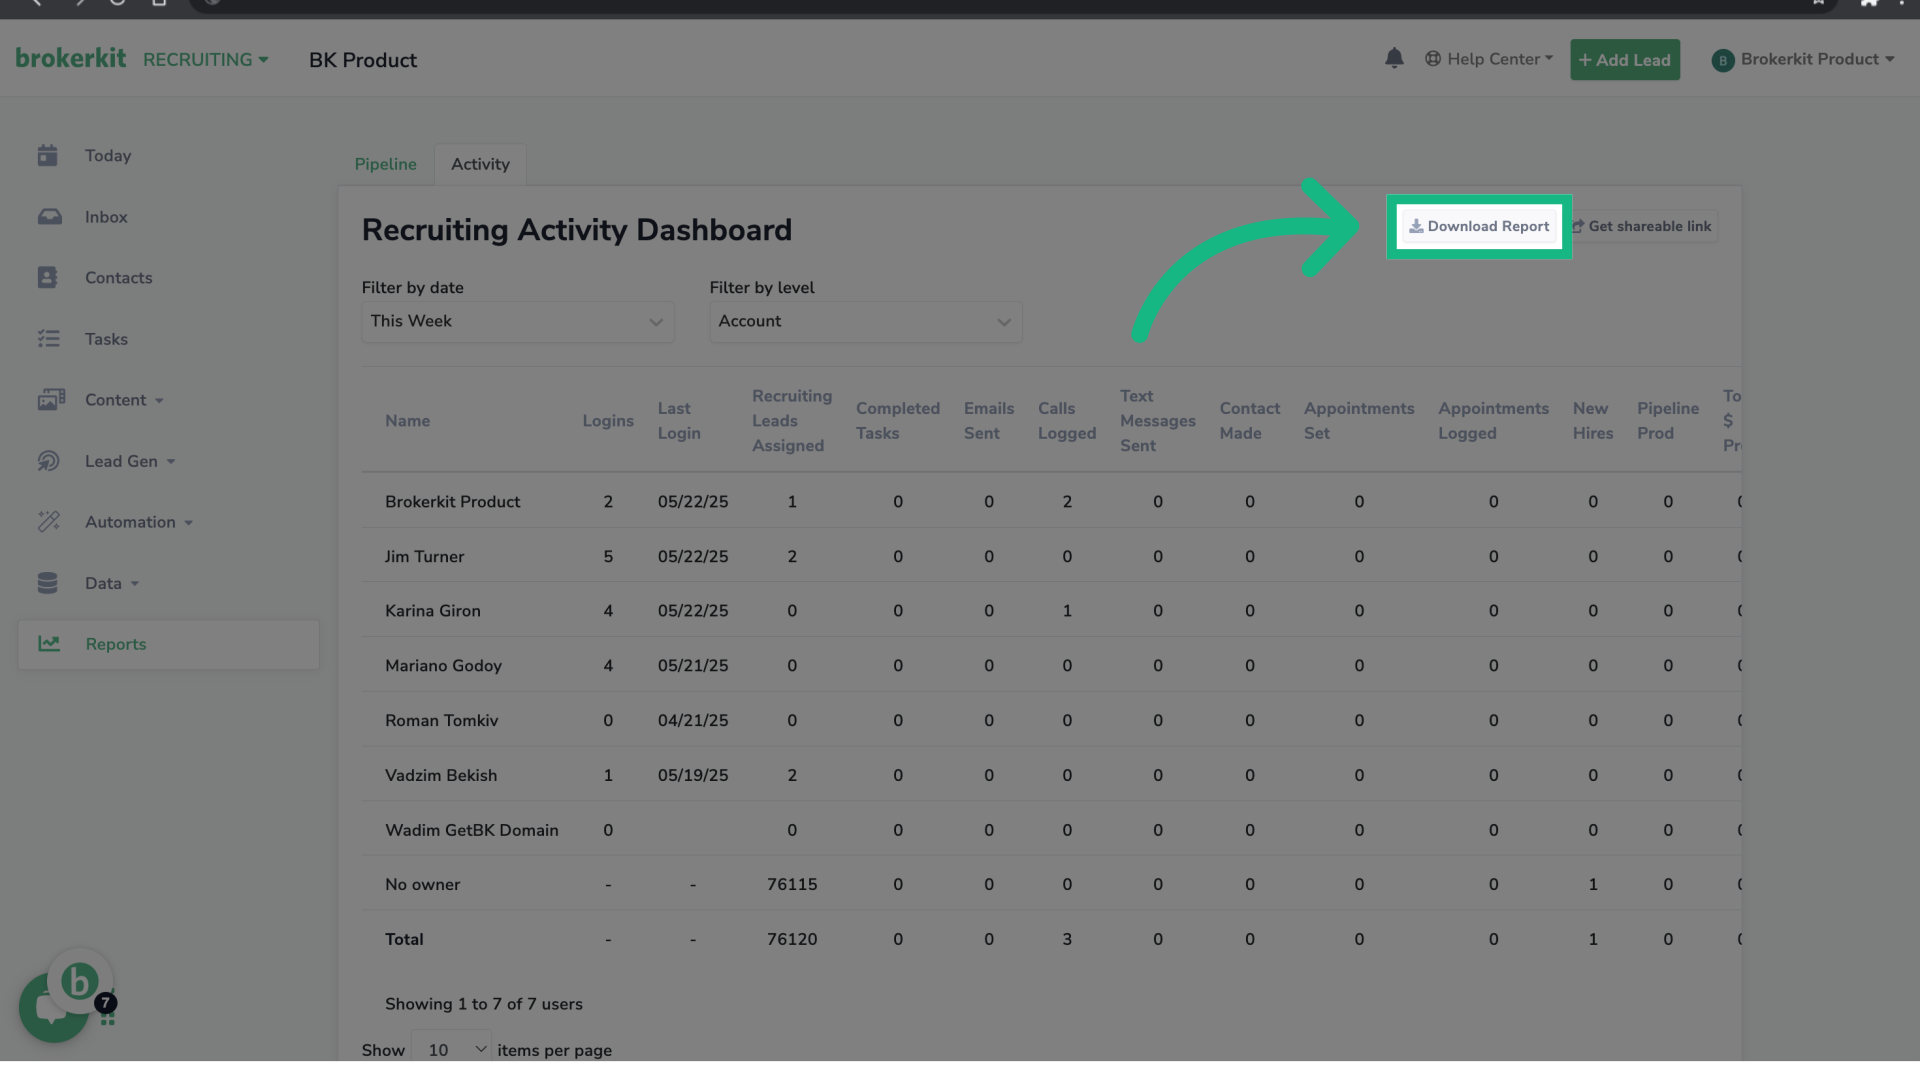Sort by Pipeline Prod column header
The width and height of the screenshot is (1920, 1080).
[1668, 421]
